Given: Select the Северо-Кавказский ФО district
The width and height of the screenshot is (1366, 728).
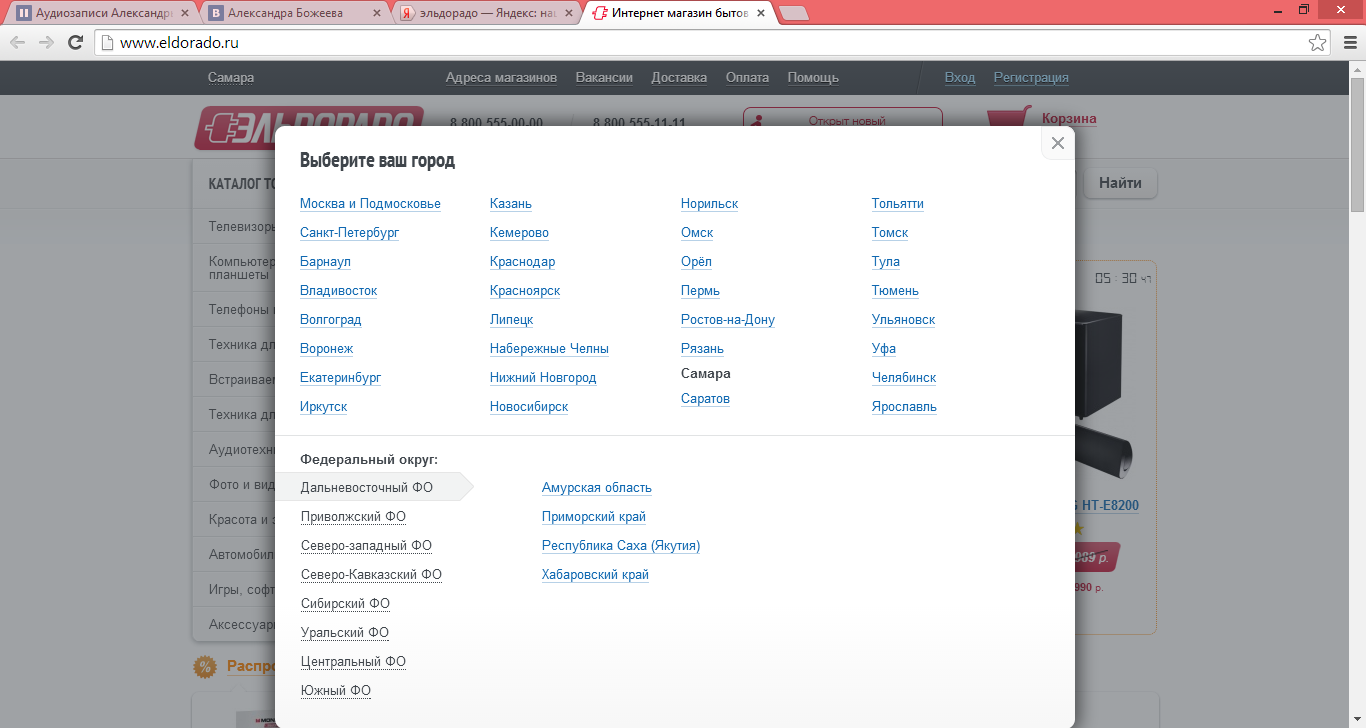Looking at the screenshot, I should point(371,575).
